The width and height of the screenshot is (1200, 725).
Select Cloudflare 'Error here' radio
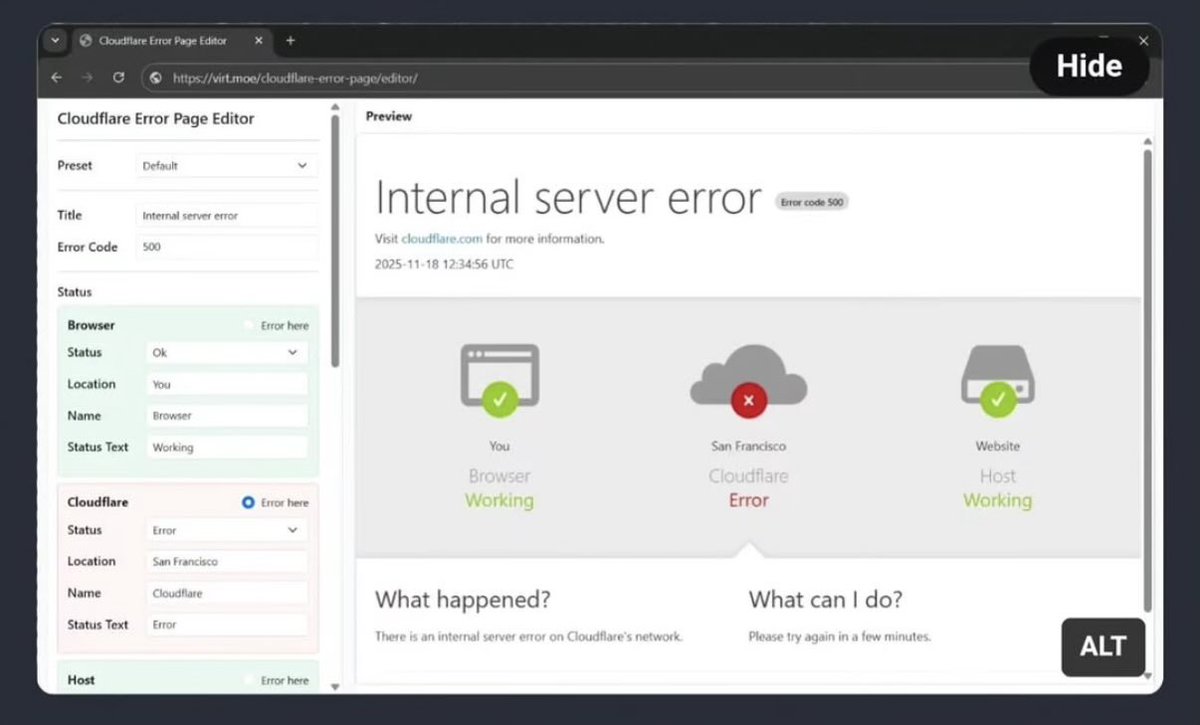coord(249,502)
